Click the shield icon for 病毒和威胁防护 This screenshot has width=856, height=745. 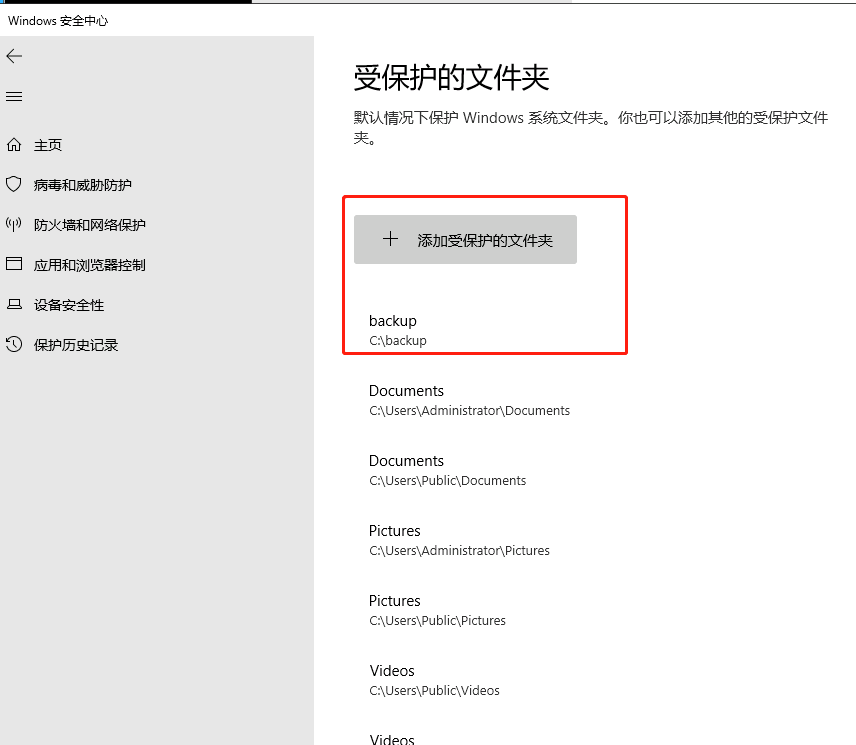[14, 185]
